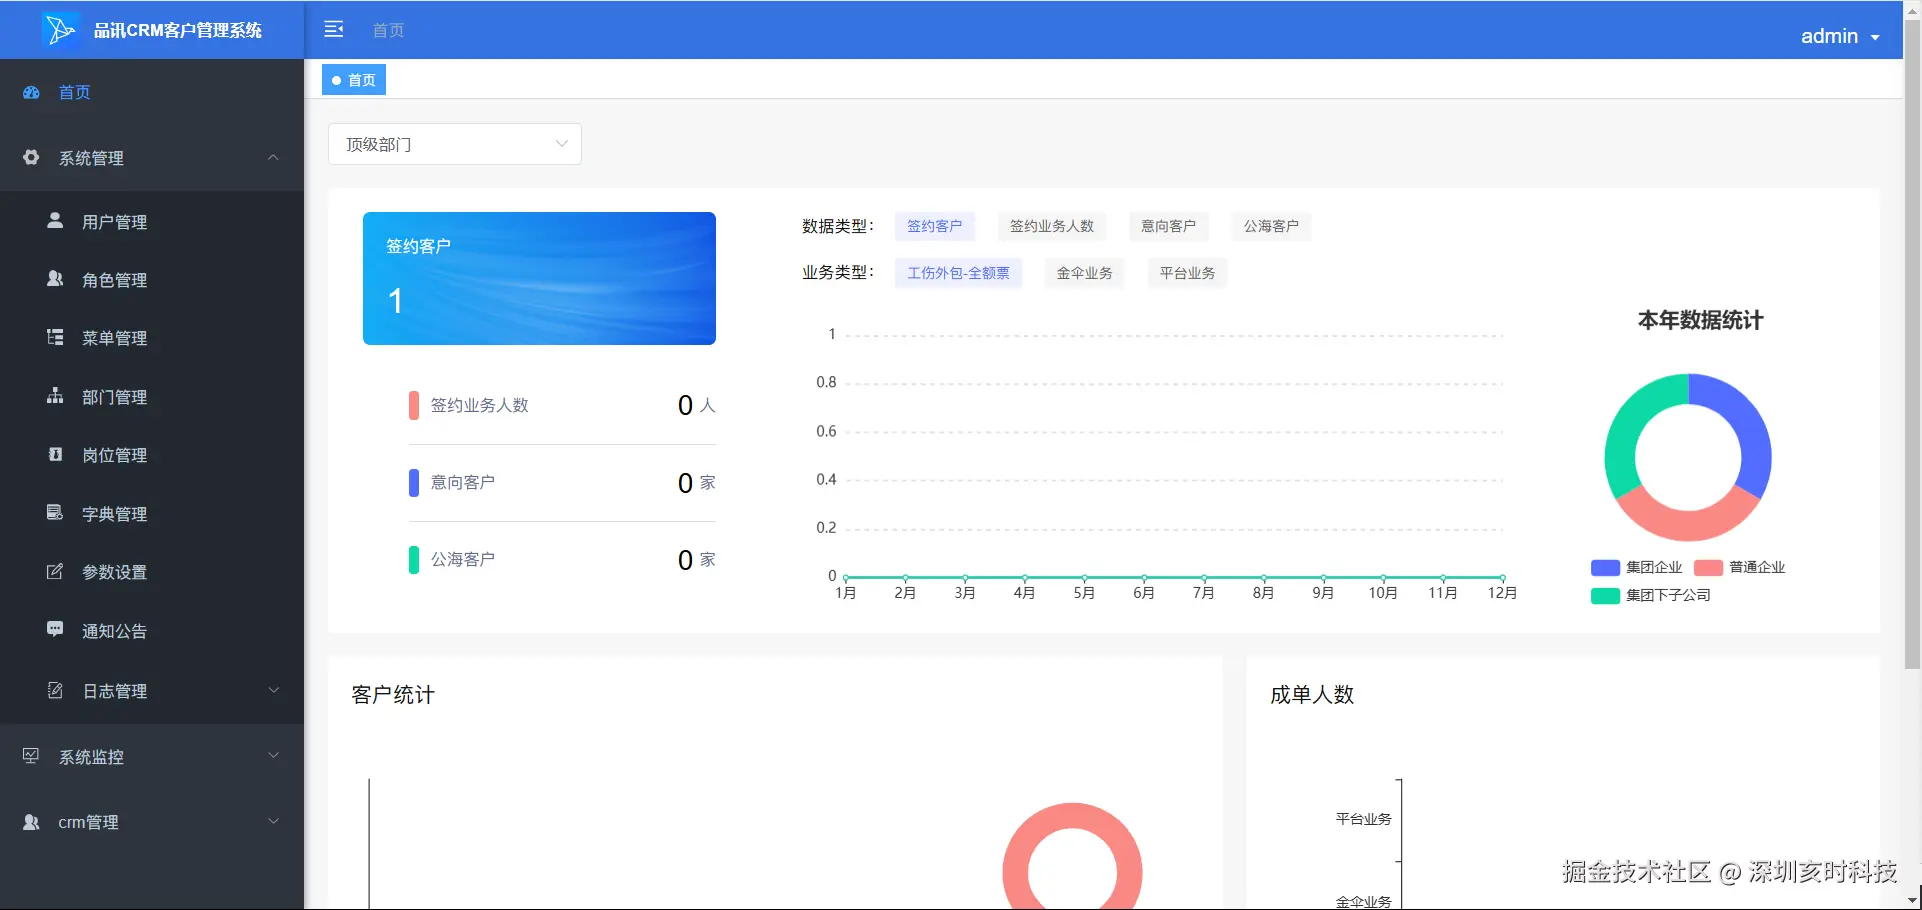The height and width of the screenshot is (910, 1922).
Task: Open 部门管理 menu item
Action: [152, 396]
